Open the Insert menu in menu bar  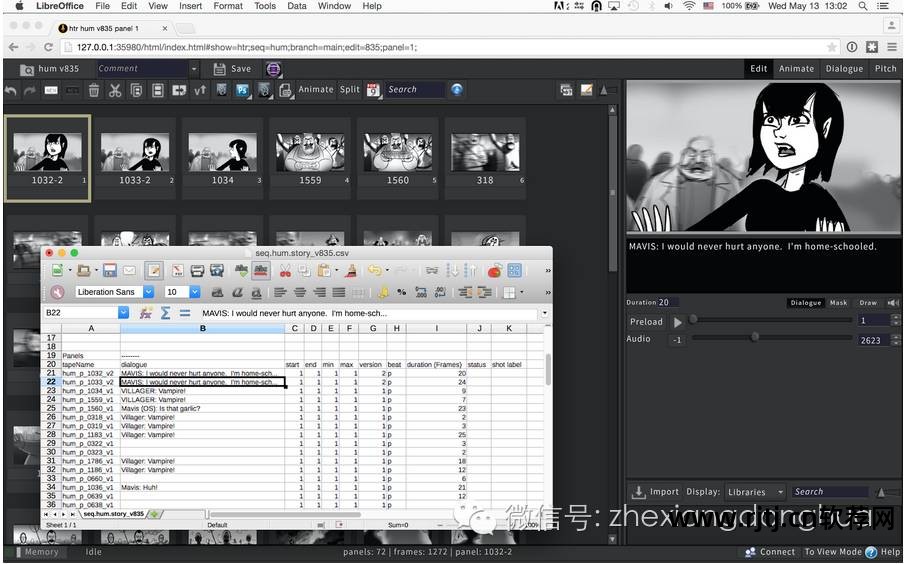[x=190, y=6]
